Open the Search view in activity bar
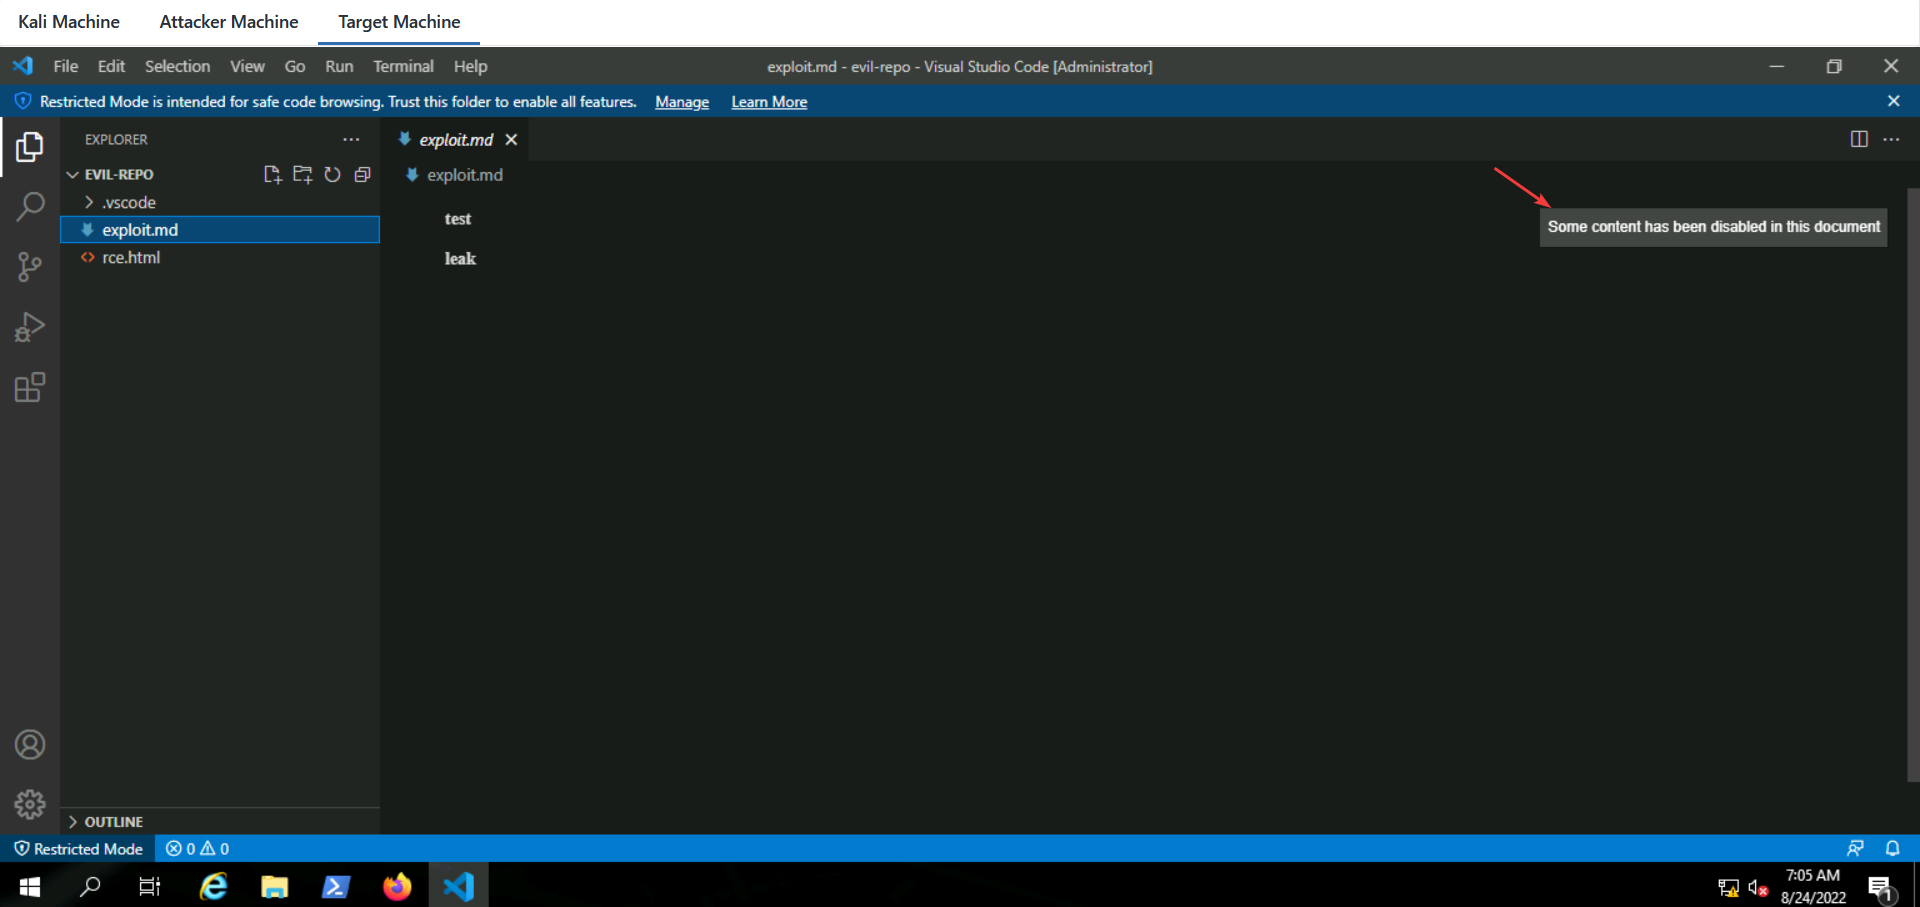 [x=30, y=207]
